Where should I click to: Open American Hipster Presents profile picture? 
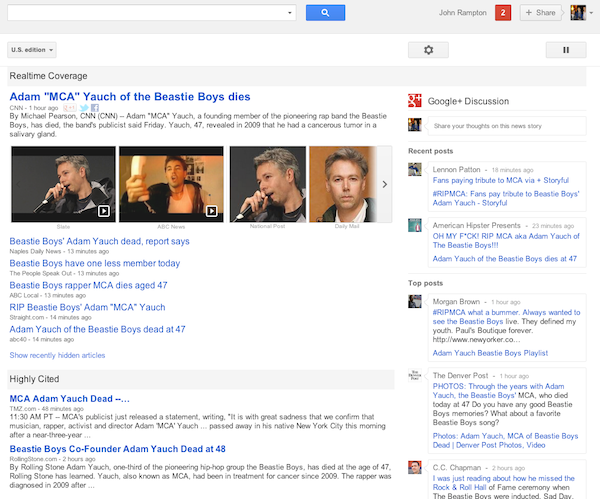point(415,225)
